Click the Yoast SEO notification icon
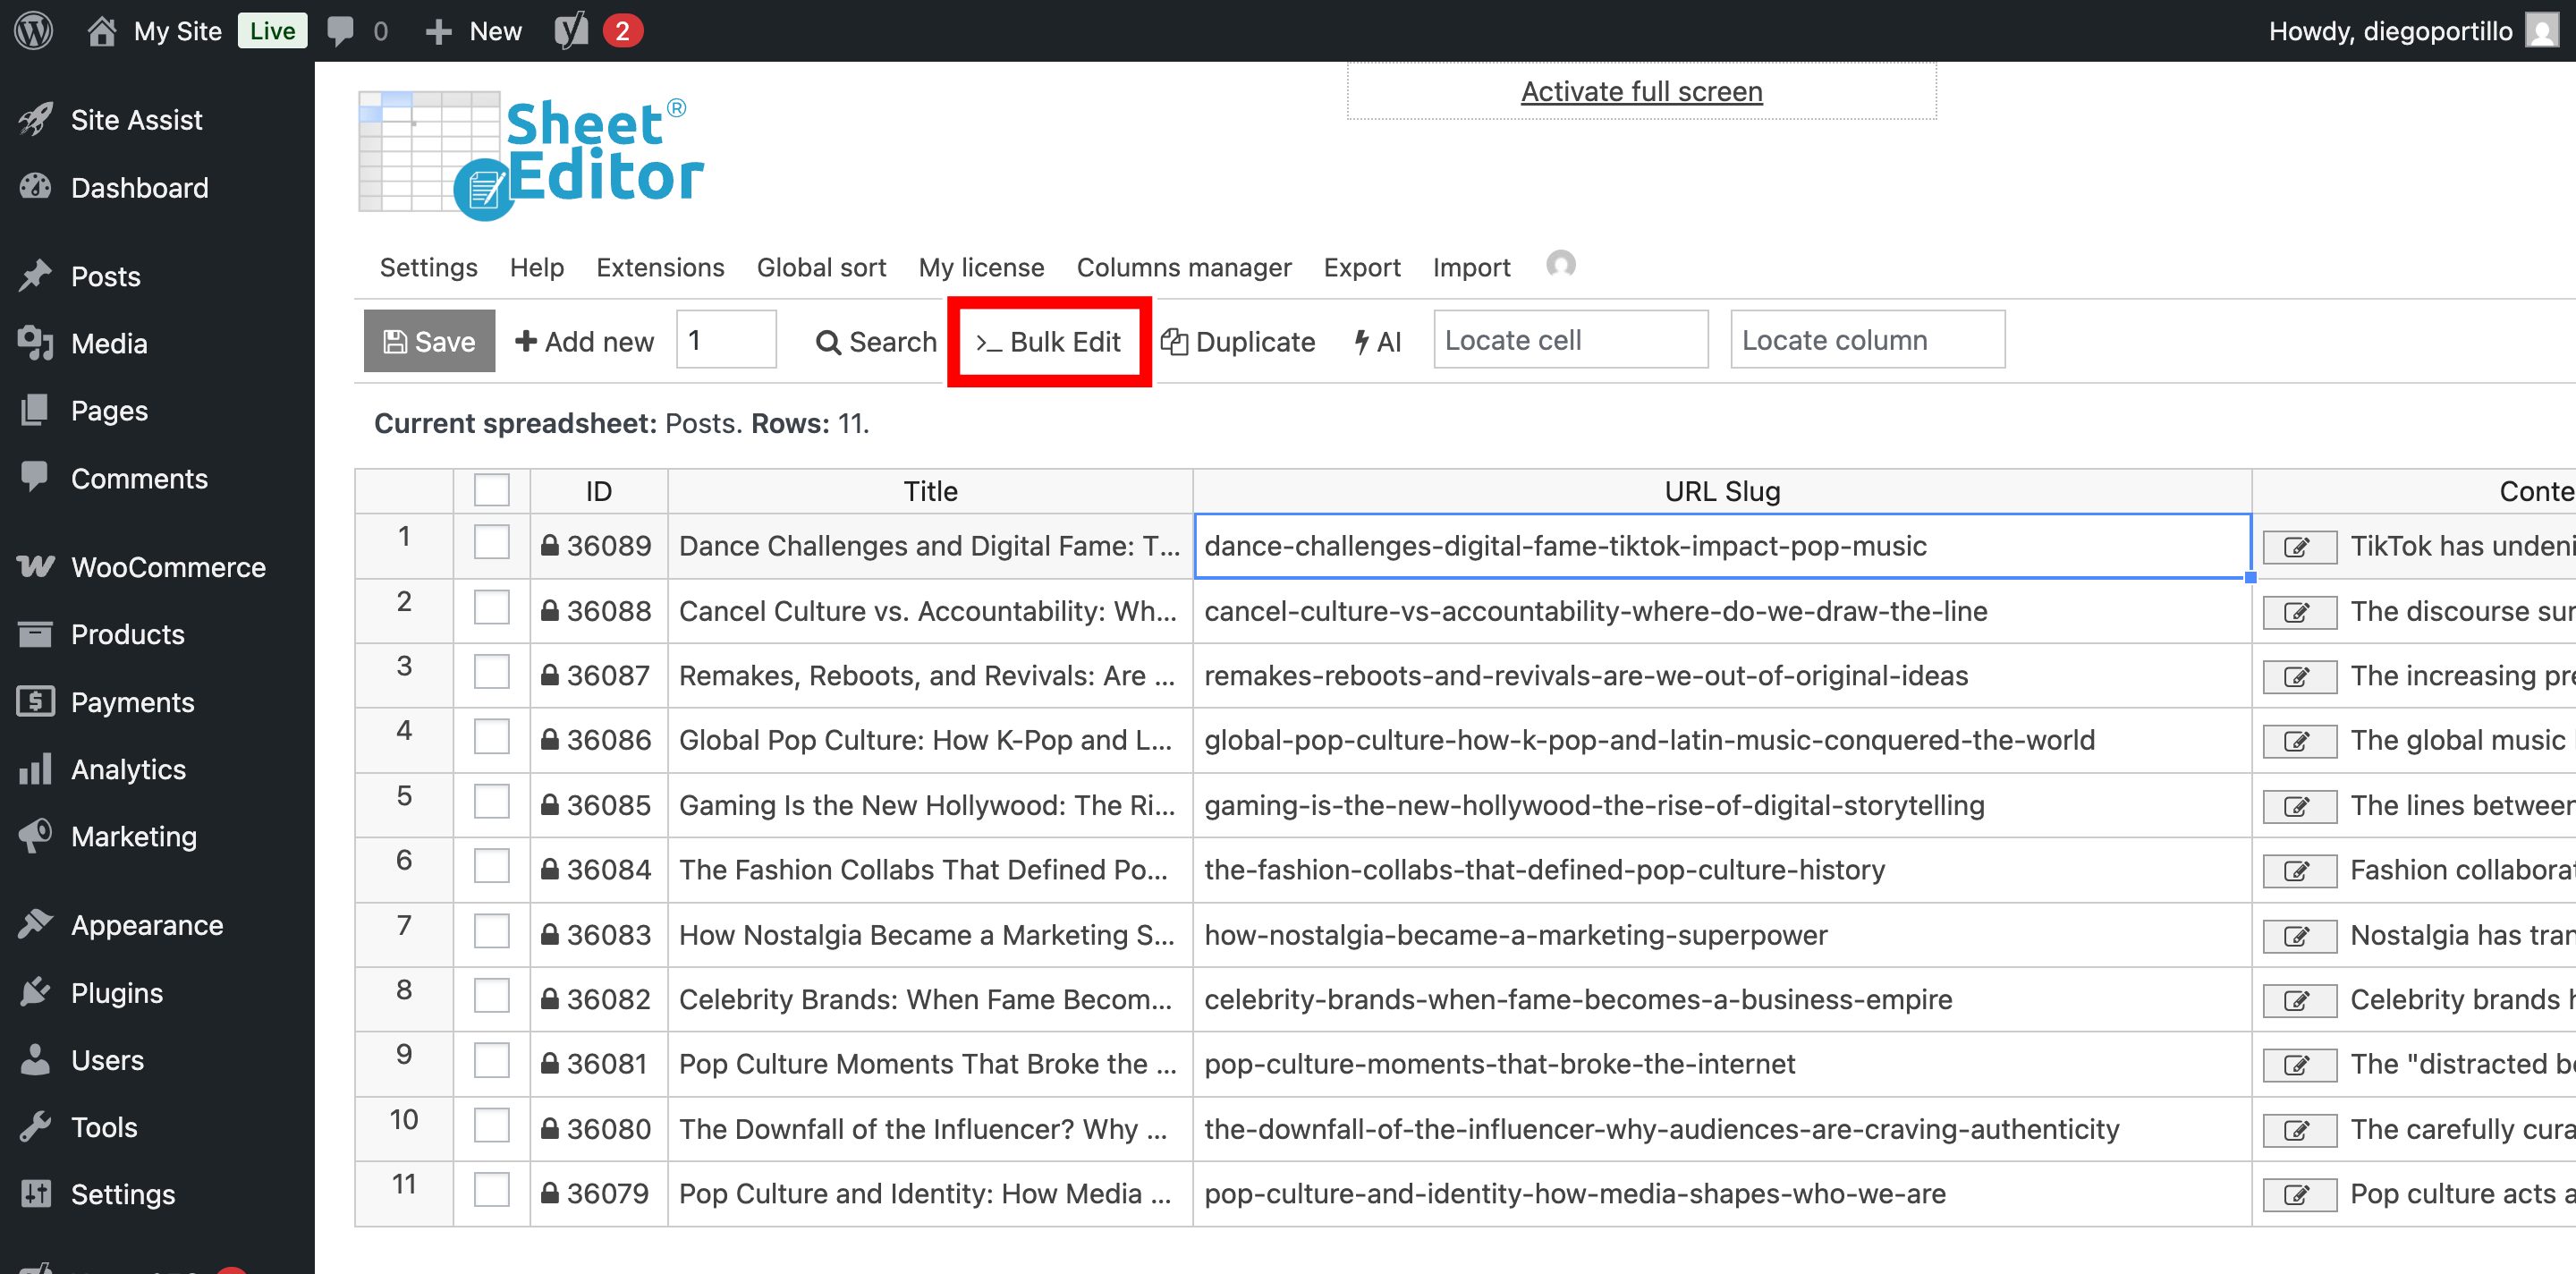The width and height of the screenshot is (2576, 1274). (570, 30)
